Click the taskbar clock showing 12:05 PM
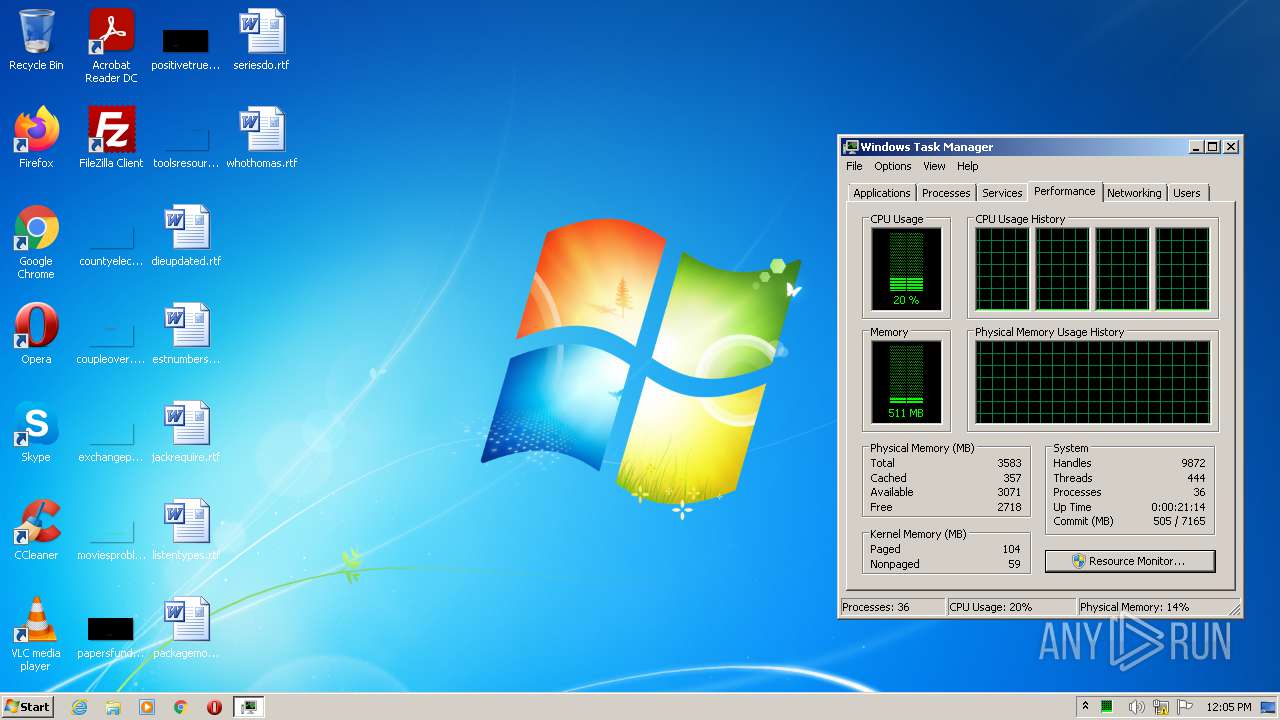The height and width of the screenshot is (720, 1280). [x=1229, y=707]
